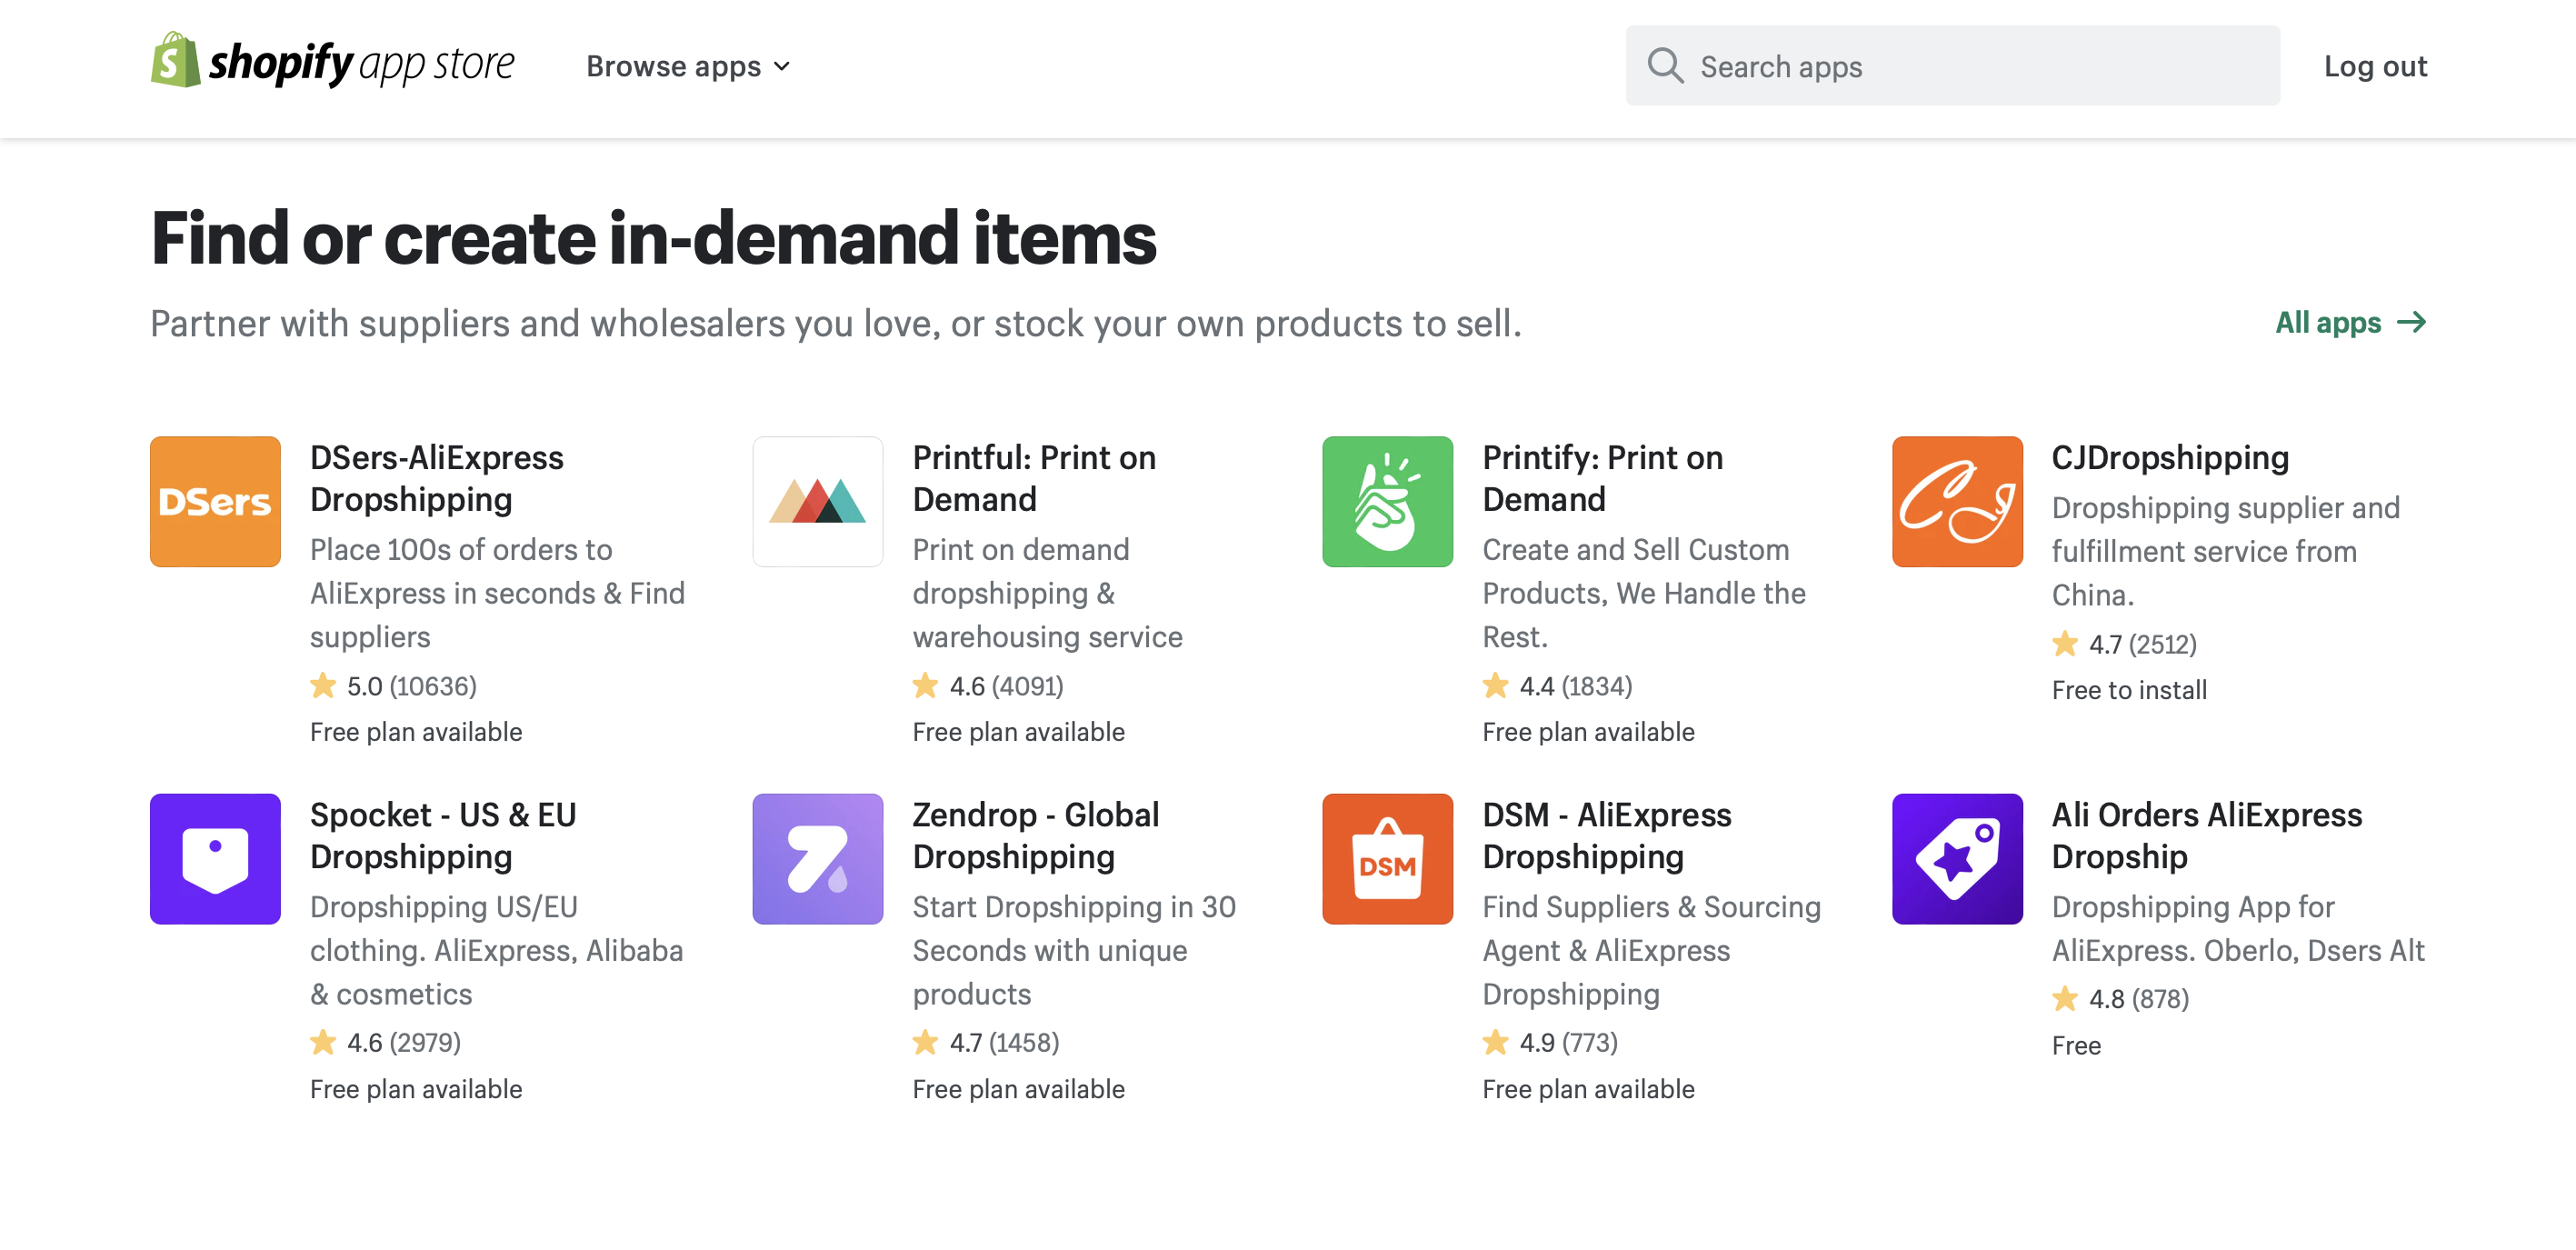Click the DSers description about AliExpress orders

pos(497,593)
